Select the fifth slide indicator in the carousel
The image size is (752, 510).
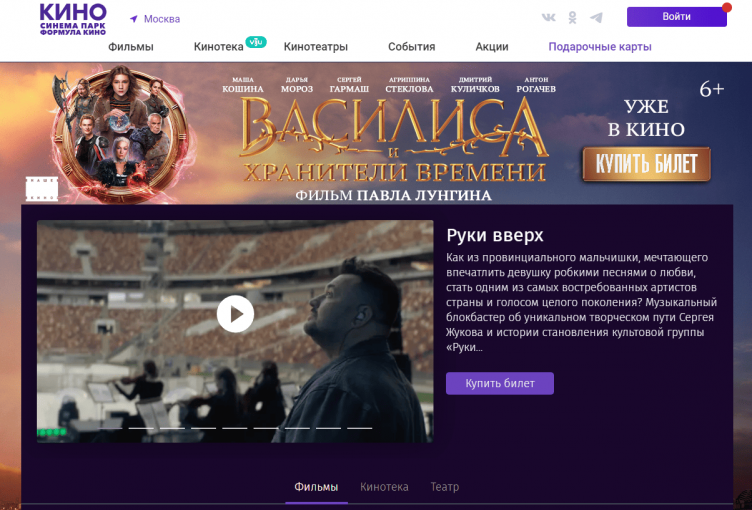[235, 428]
